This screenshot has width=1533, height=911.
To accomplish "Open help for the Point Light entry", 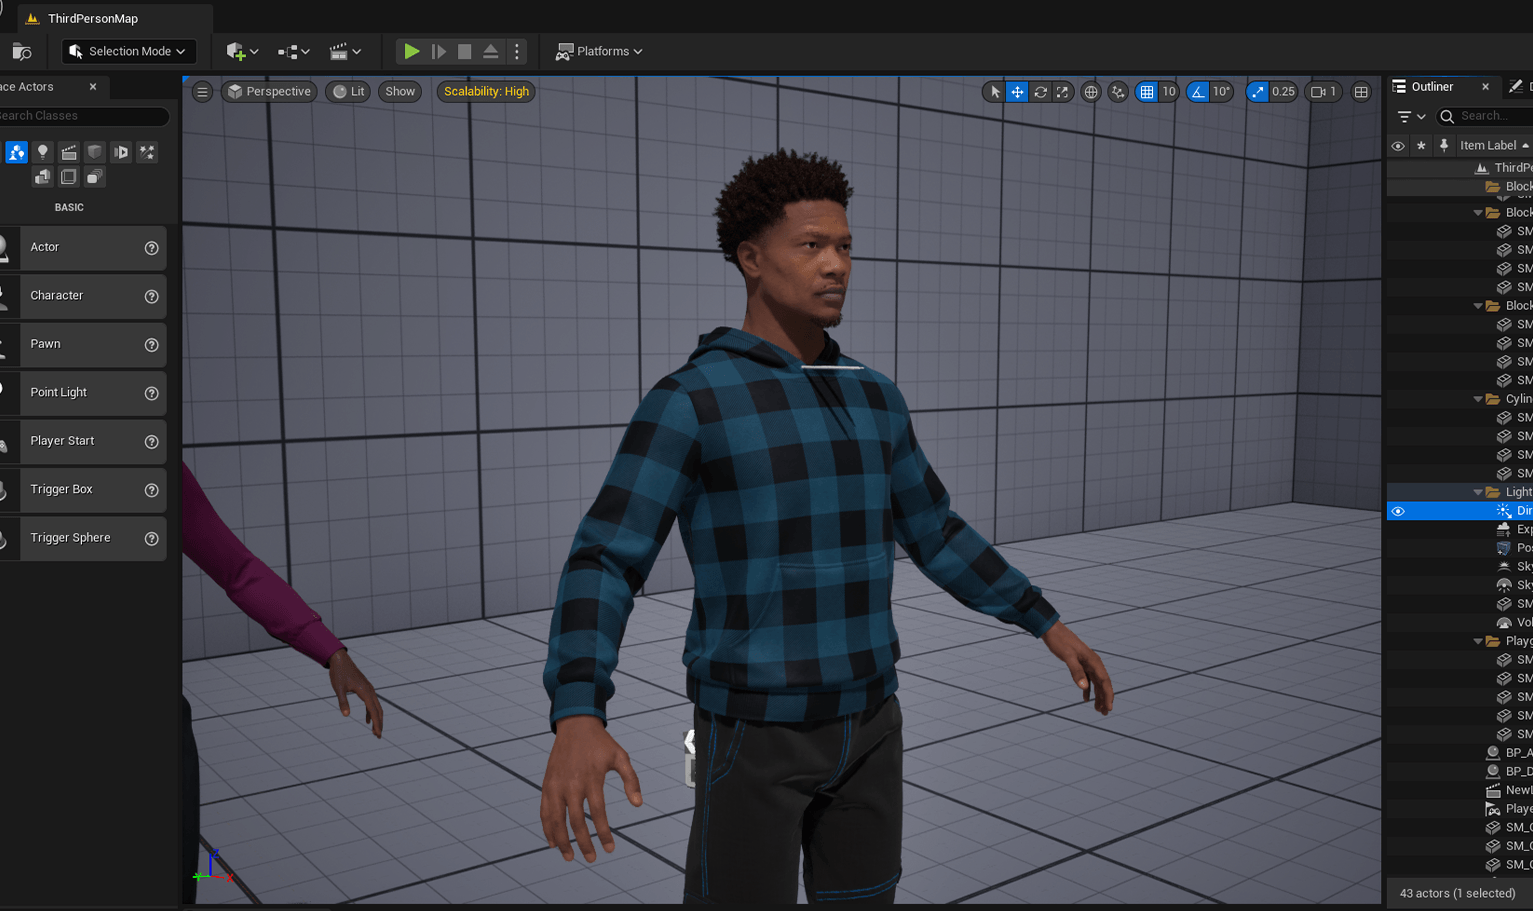I will pyautogui.click(x=152, y=393).
